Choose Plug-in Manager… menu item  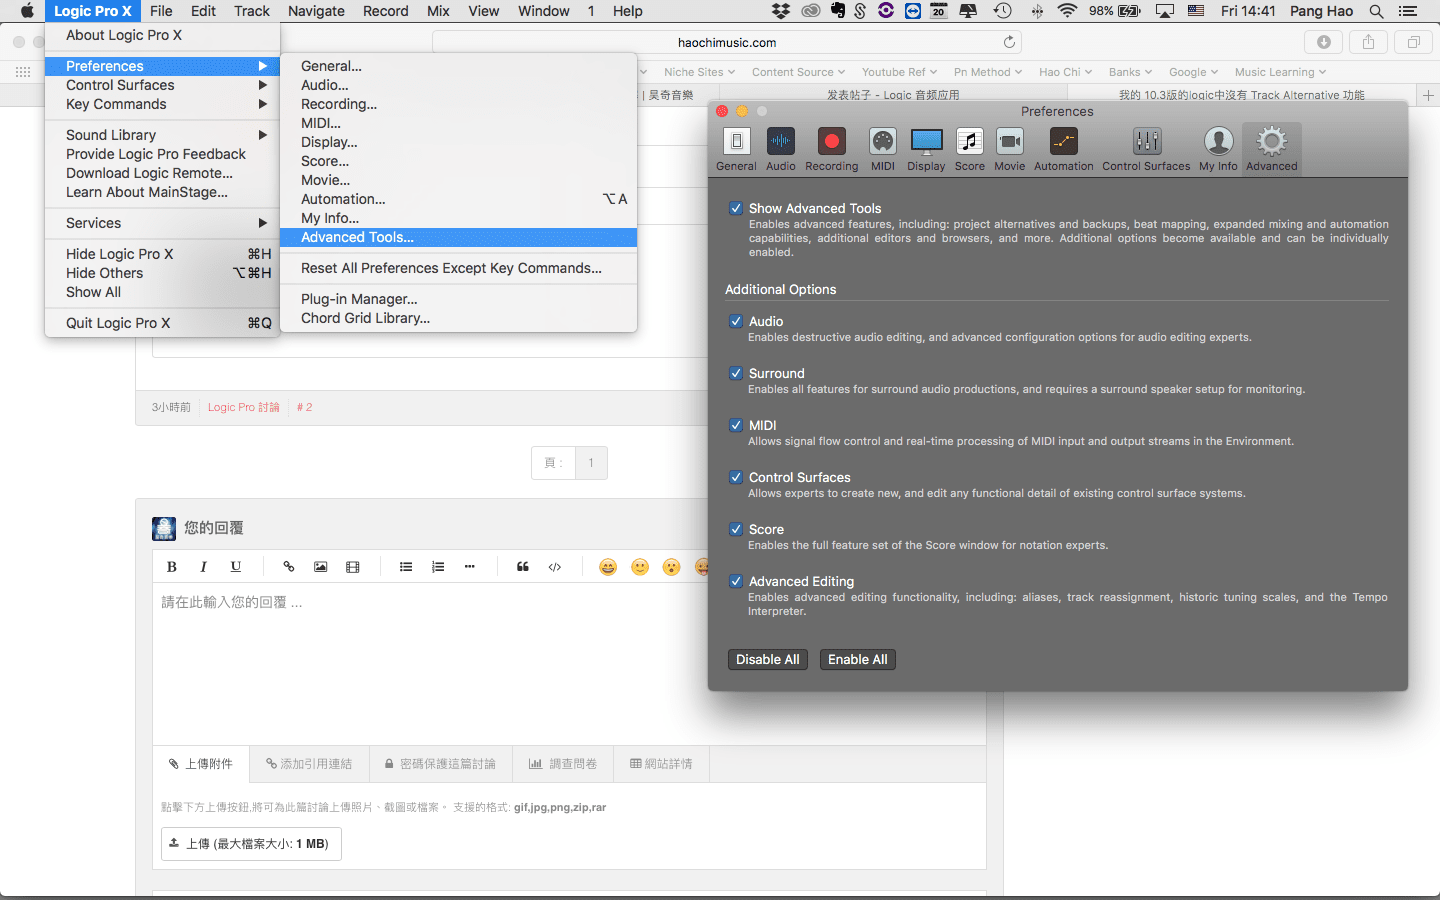tap(458, 299)
